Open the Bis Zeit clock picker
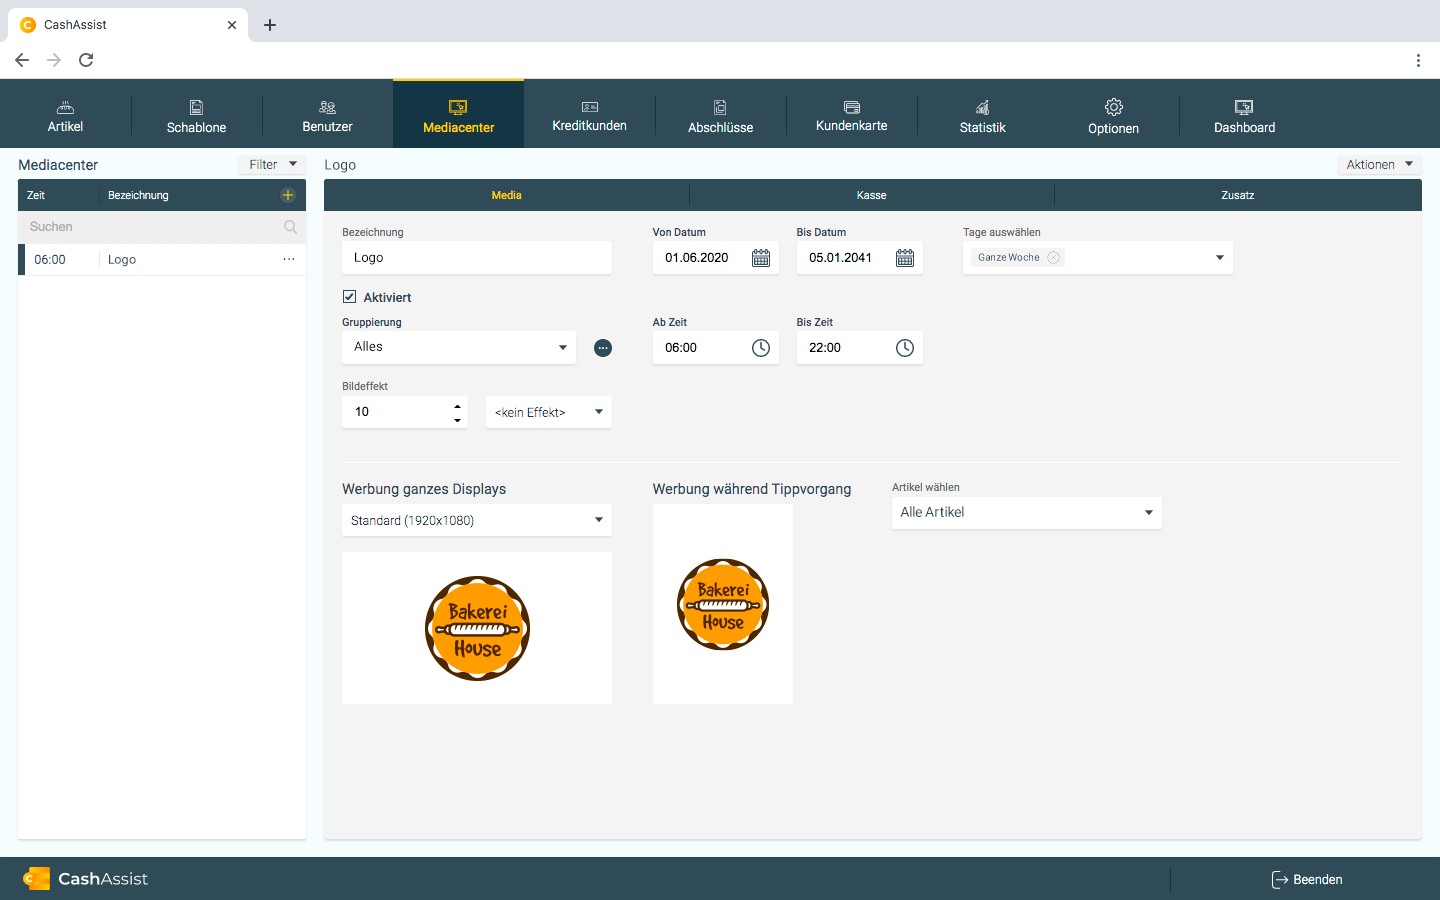This screenshot has width=1440, height=900. click(905, 348)
